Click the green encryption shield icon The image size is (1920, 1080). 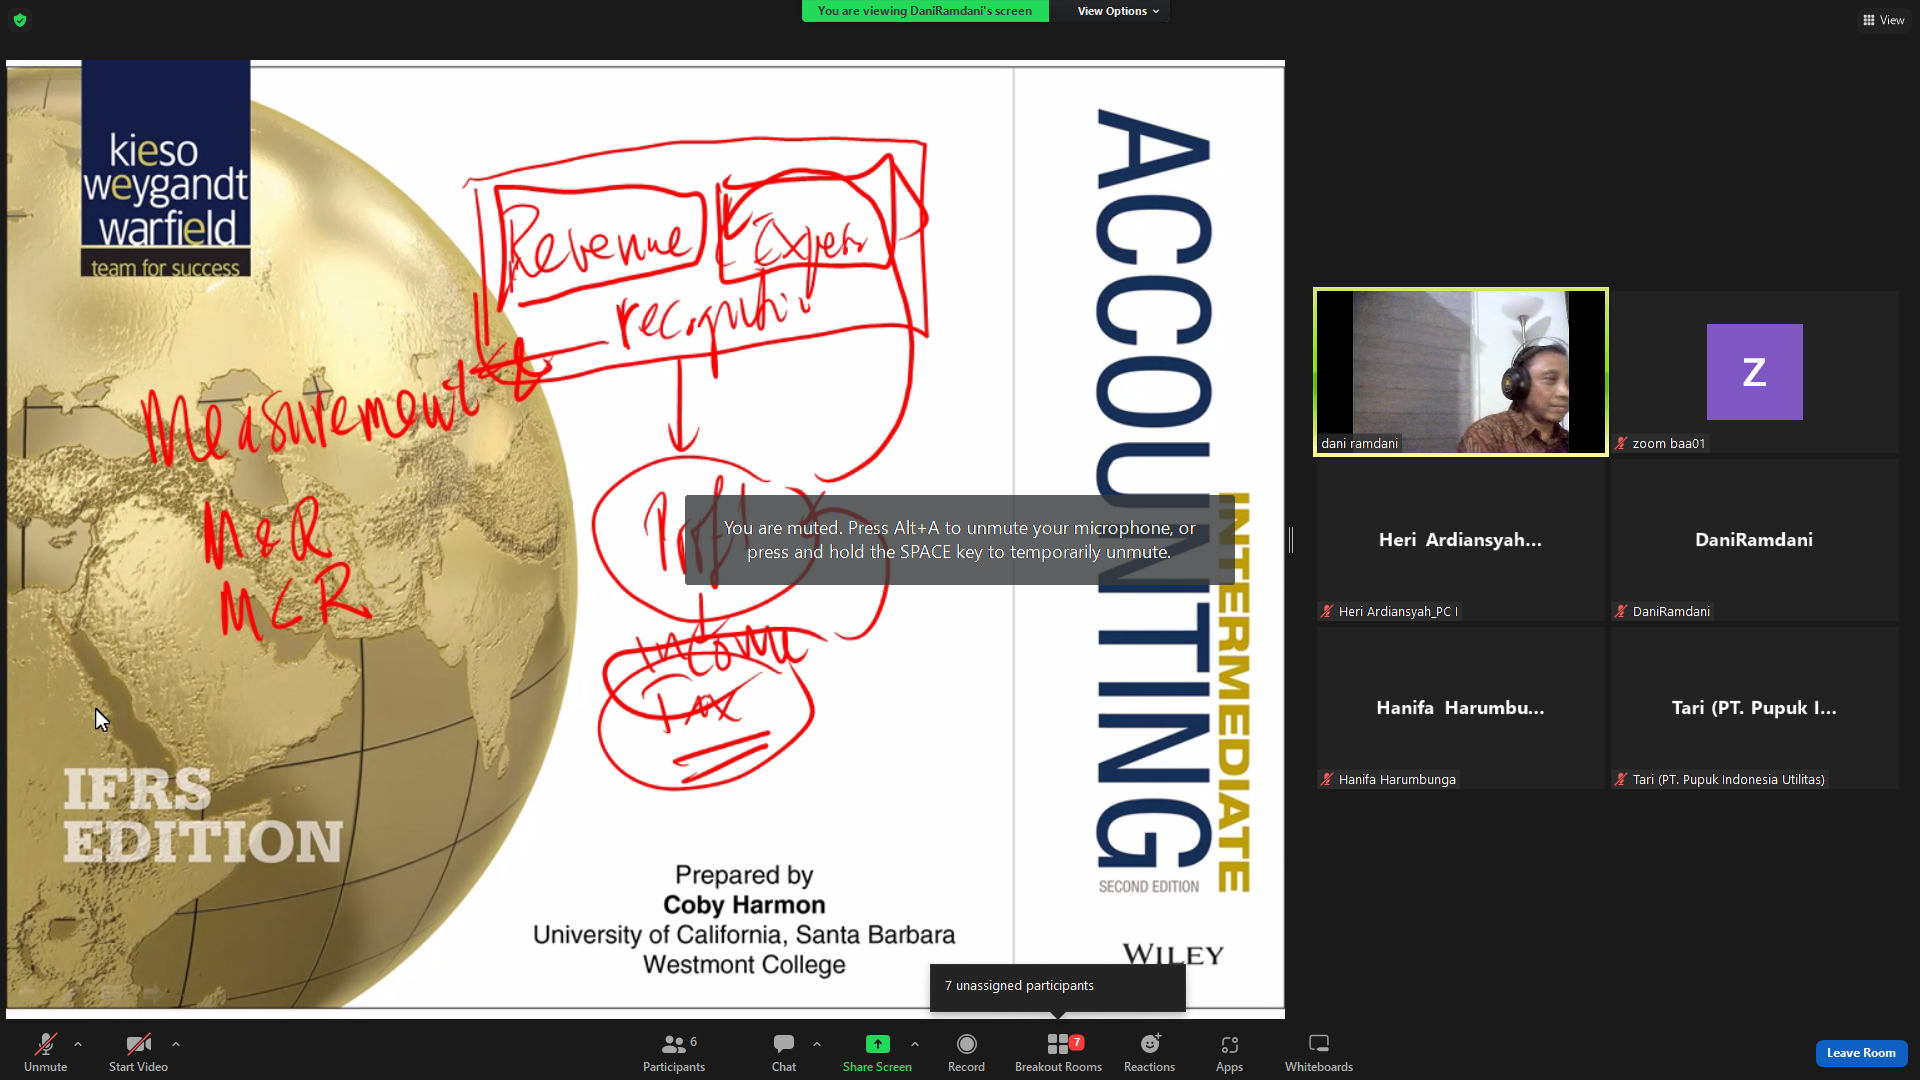20,20
